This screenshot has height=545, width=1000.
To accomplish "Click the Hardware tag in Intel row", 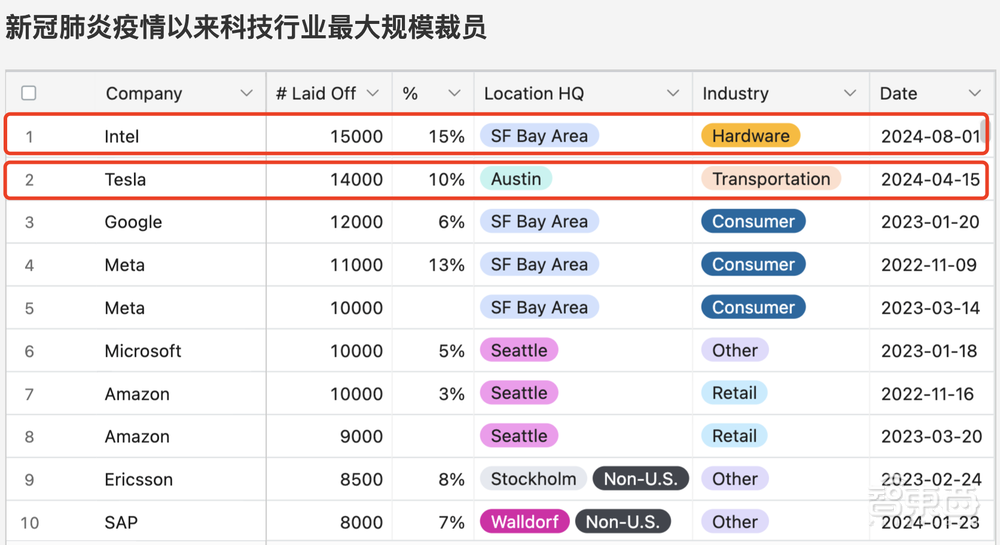I will pos(750,136).
